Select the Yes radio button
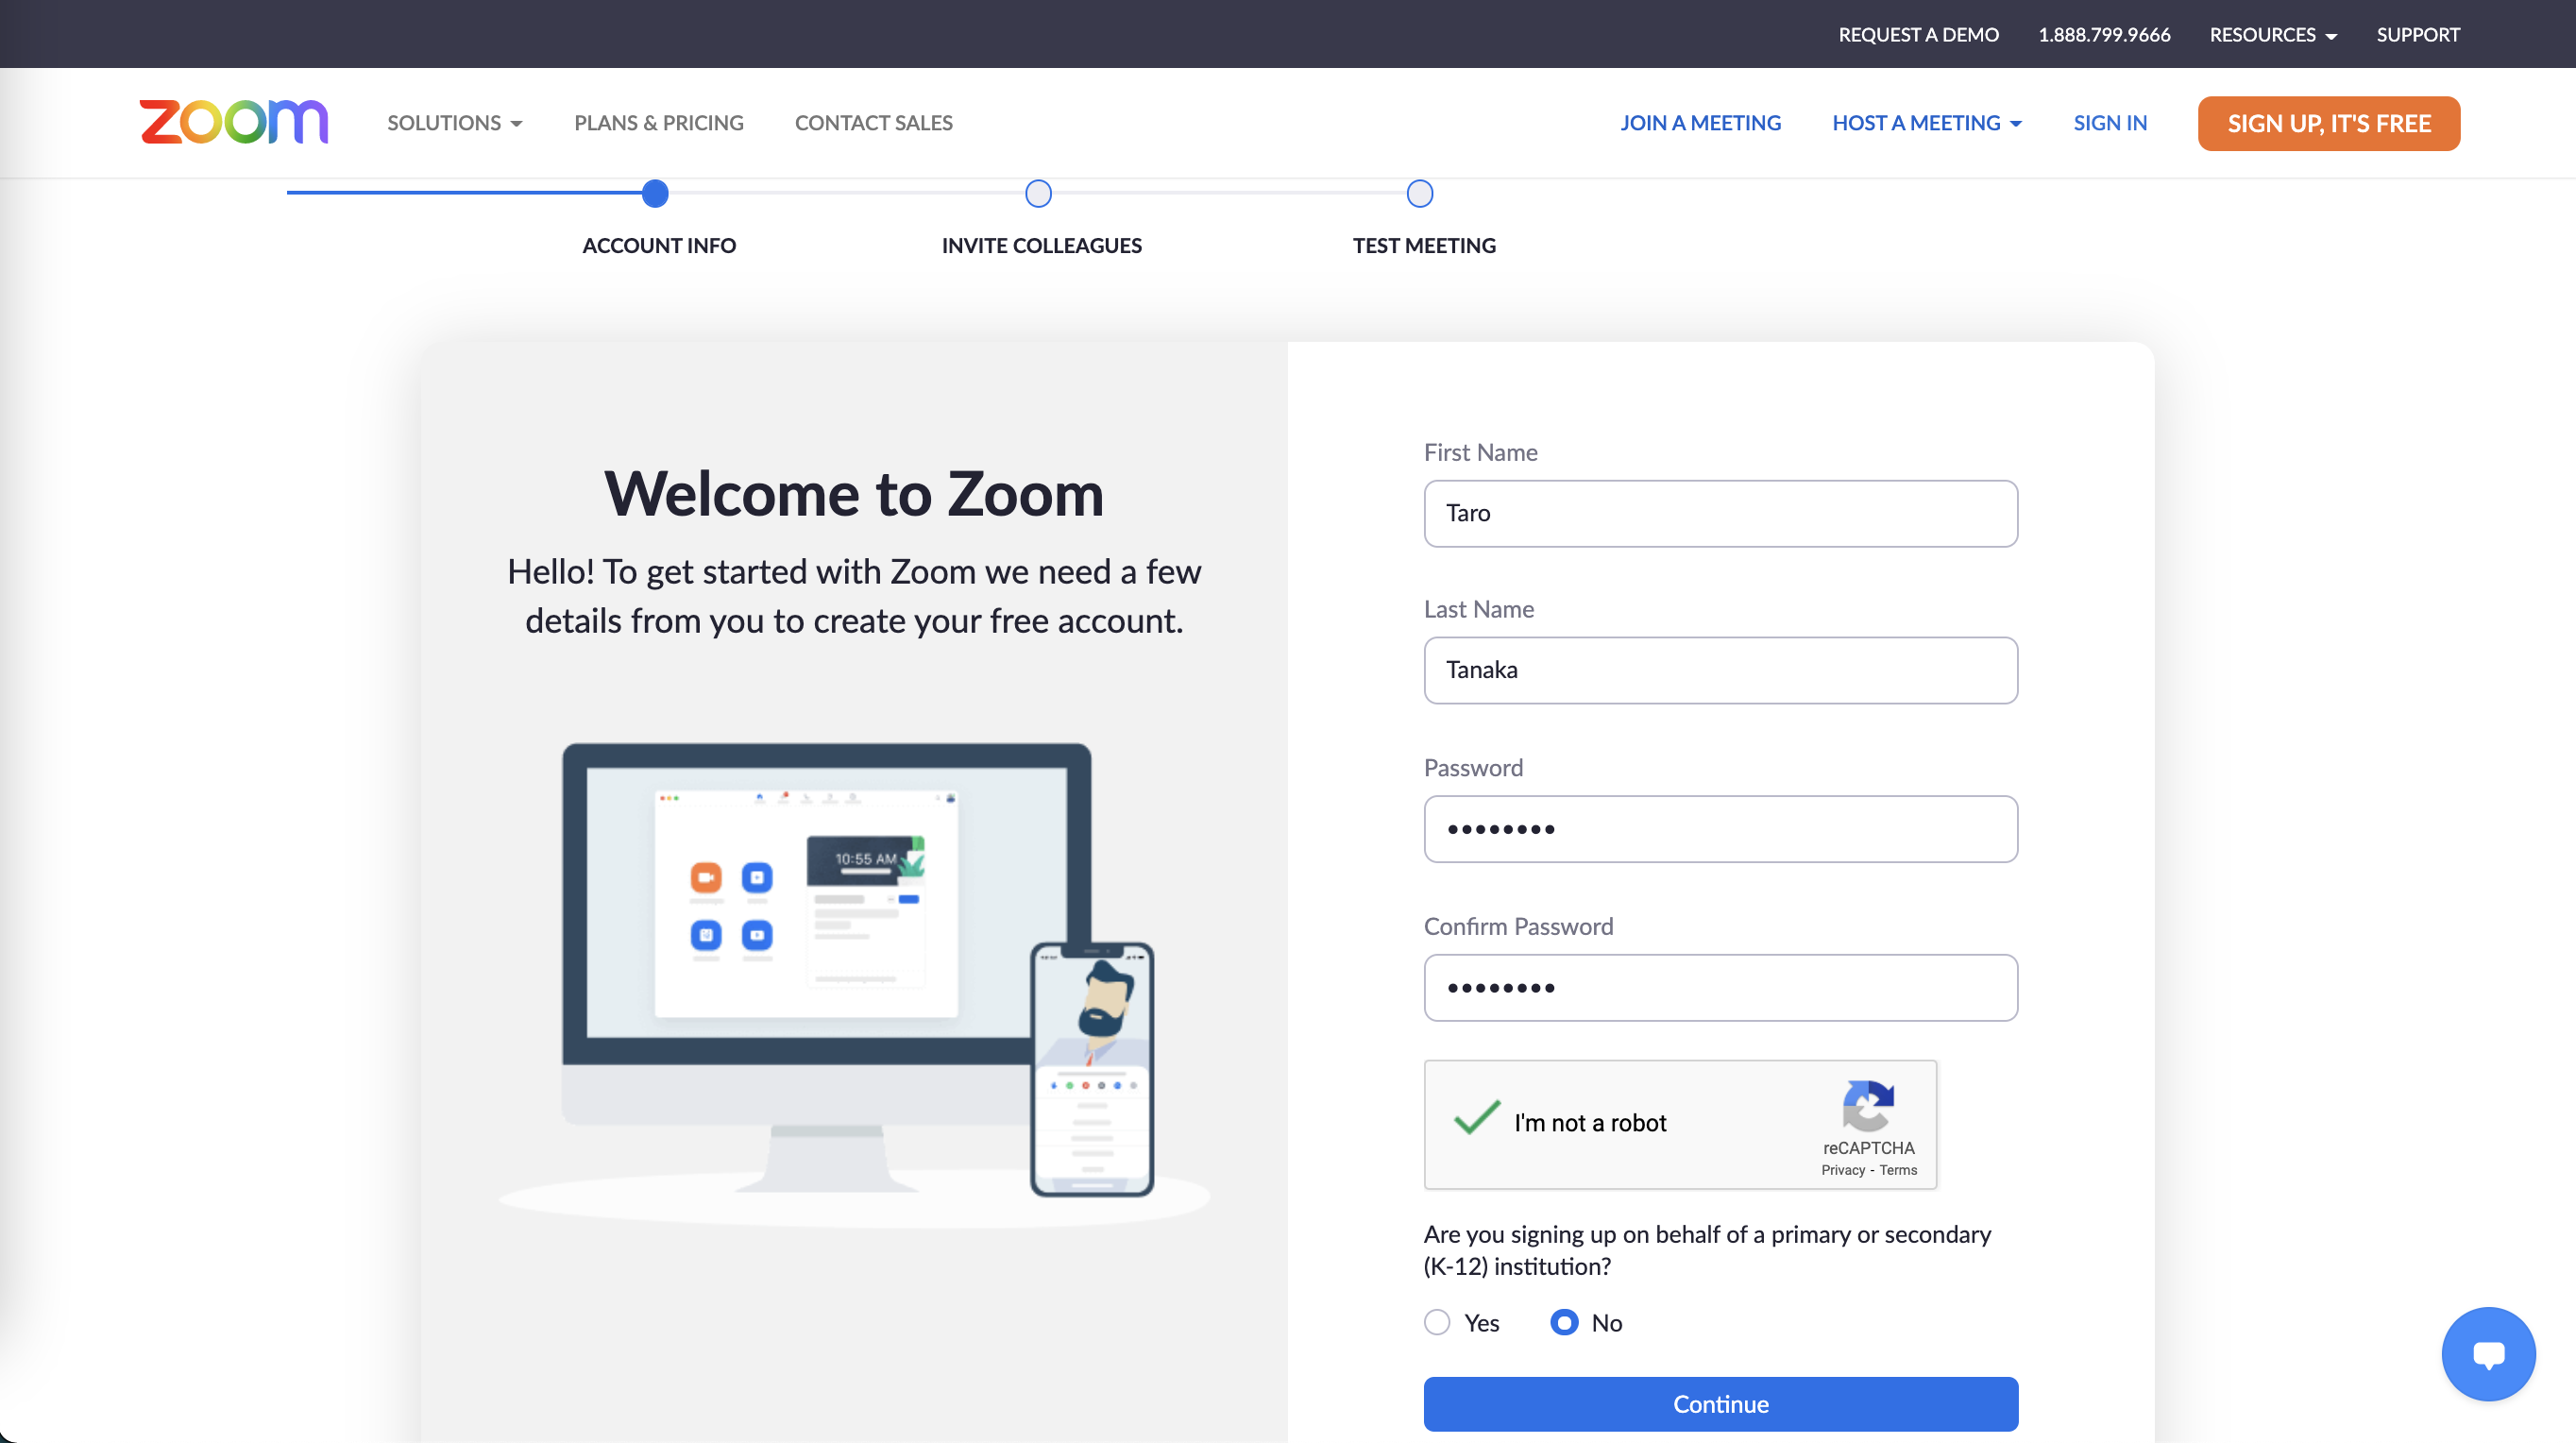Image resolution: width=2576 pixels, height=1443 pixels. click(x=1437, y=1322)
